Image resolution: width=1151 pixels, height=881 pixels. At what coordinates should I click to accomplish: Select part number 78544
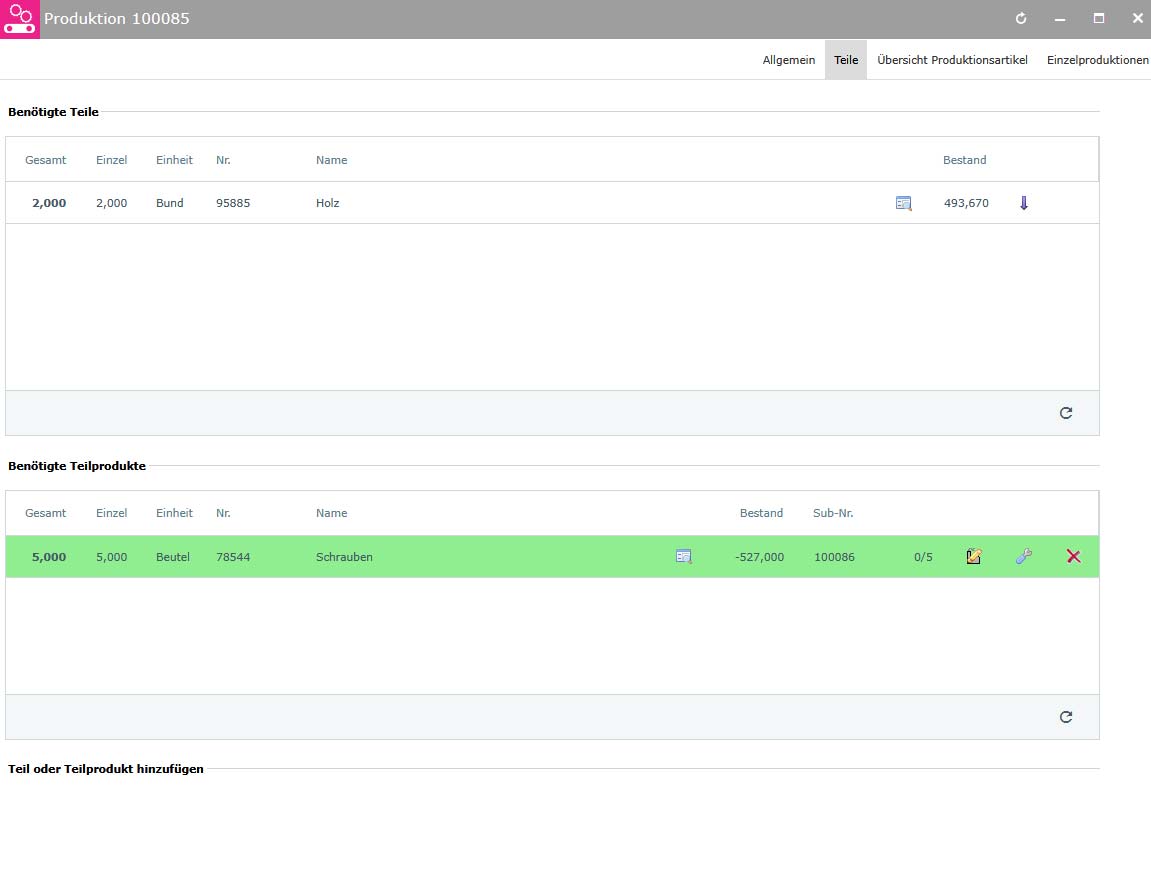pos(233,557)
